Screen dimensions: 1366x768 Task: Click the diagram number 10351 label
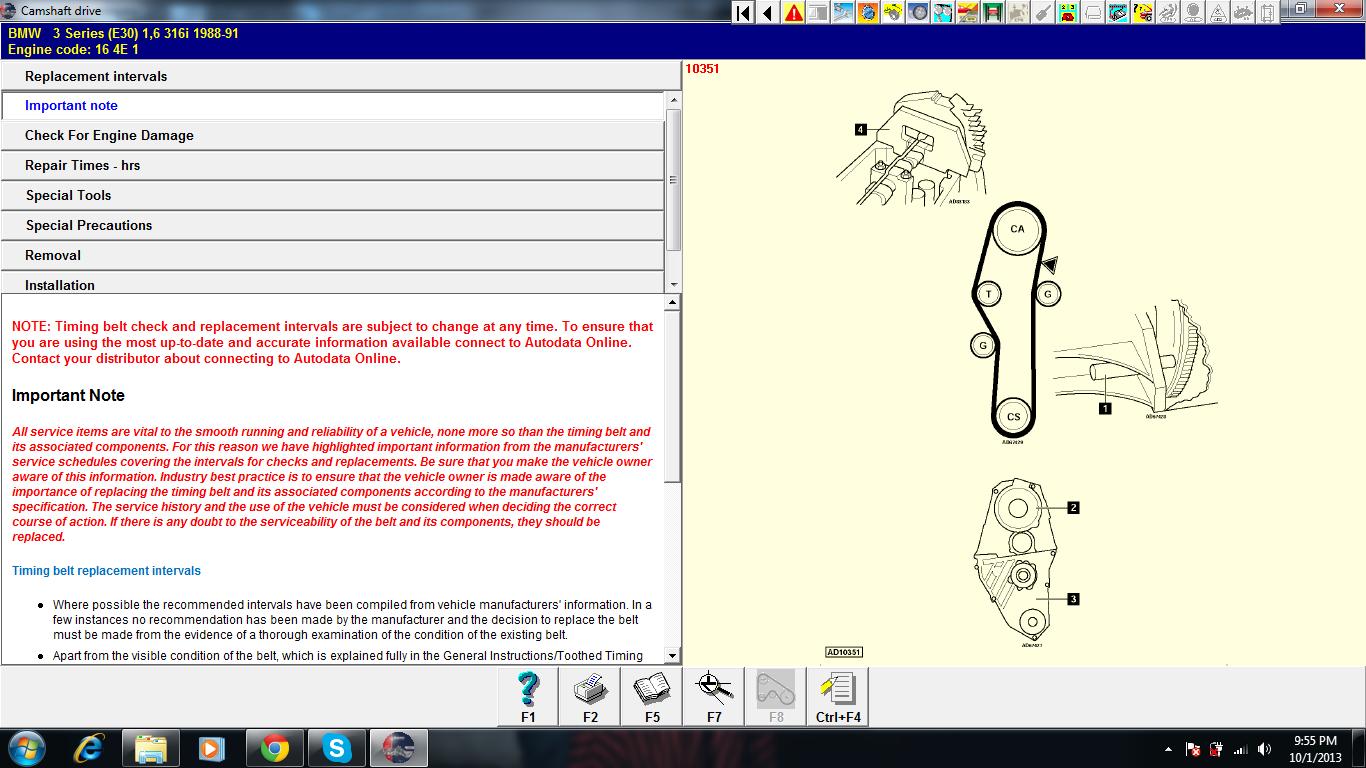702,69
